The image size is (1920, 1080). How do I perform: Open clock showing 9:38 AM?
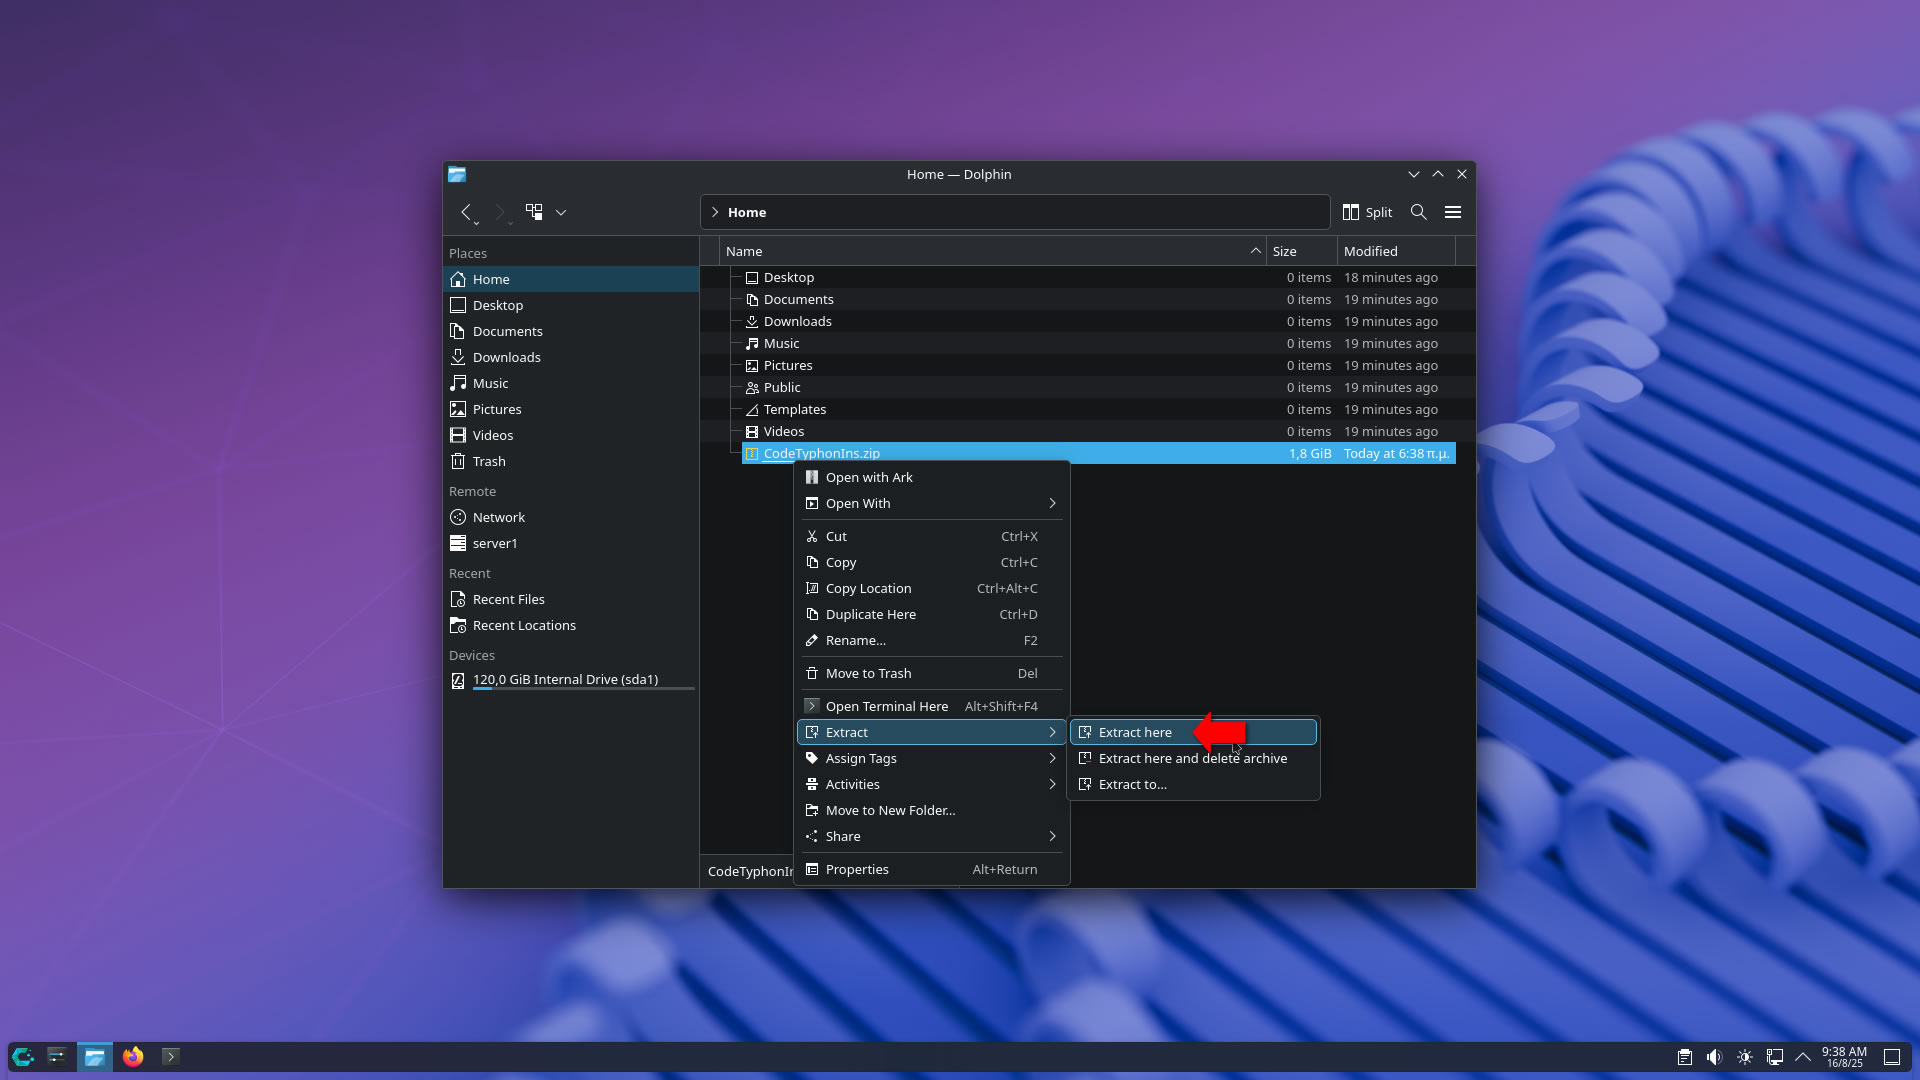(1844, 1057)
